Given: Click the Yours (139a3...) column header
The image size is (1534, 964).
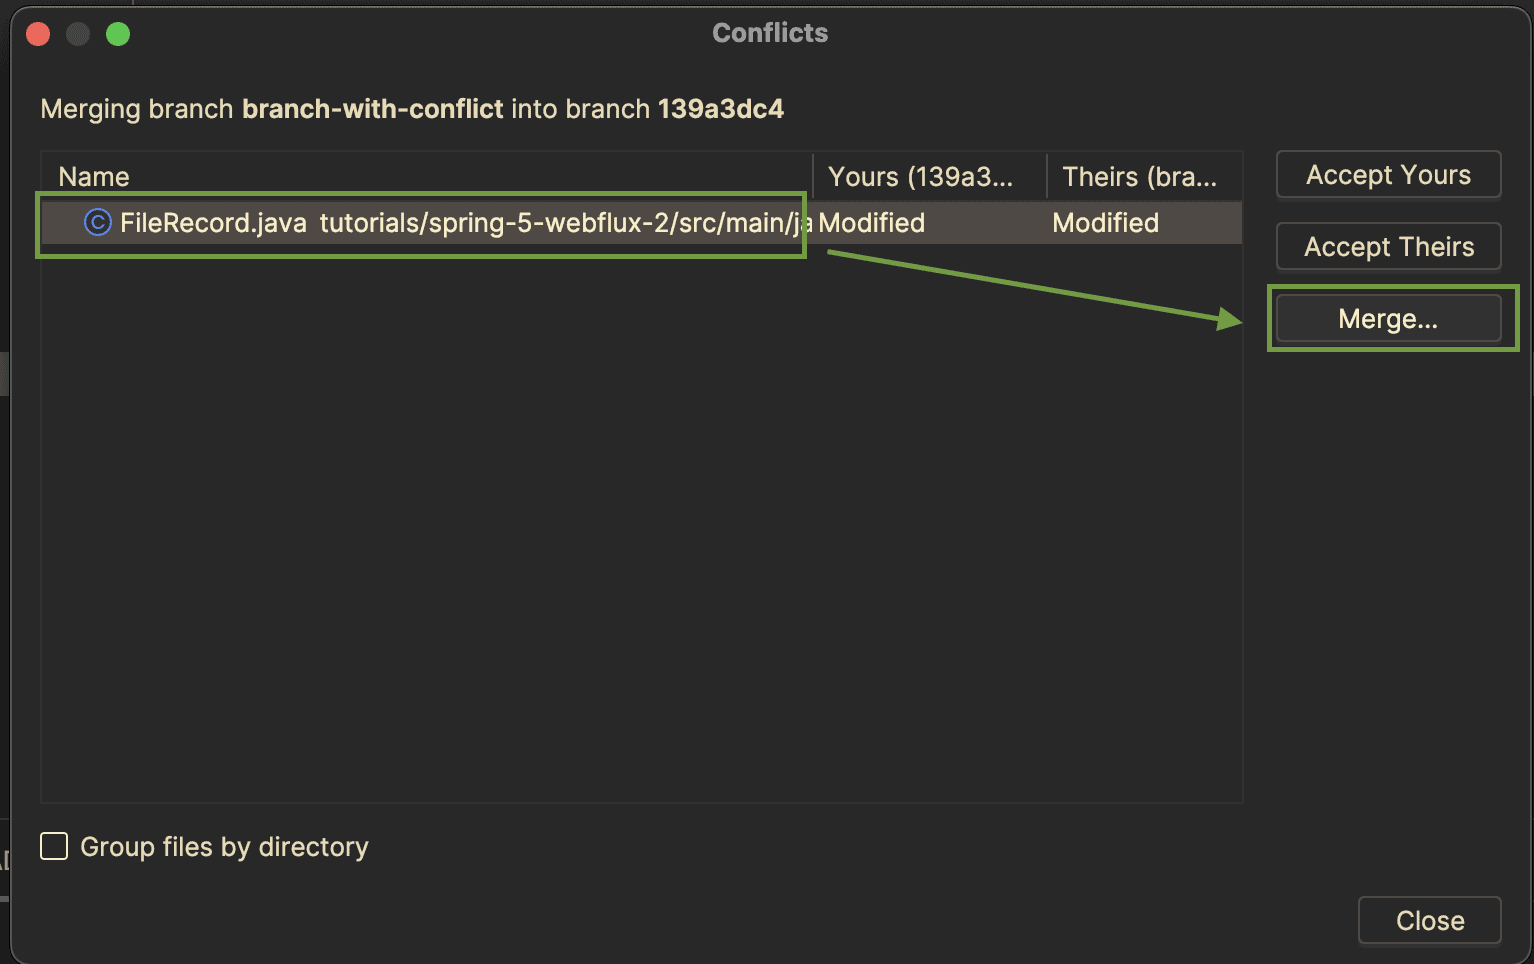Looking at the screenshot, I should coord(920,177).
